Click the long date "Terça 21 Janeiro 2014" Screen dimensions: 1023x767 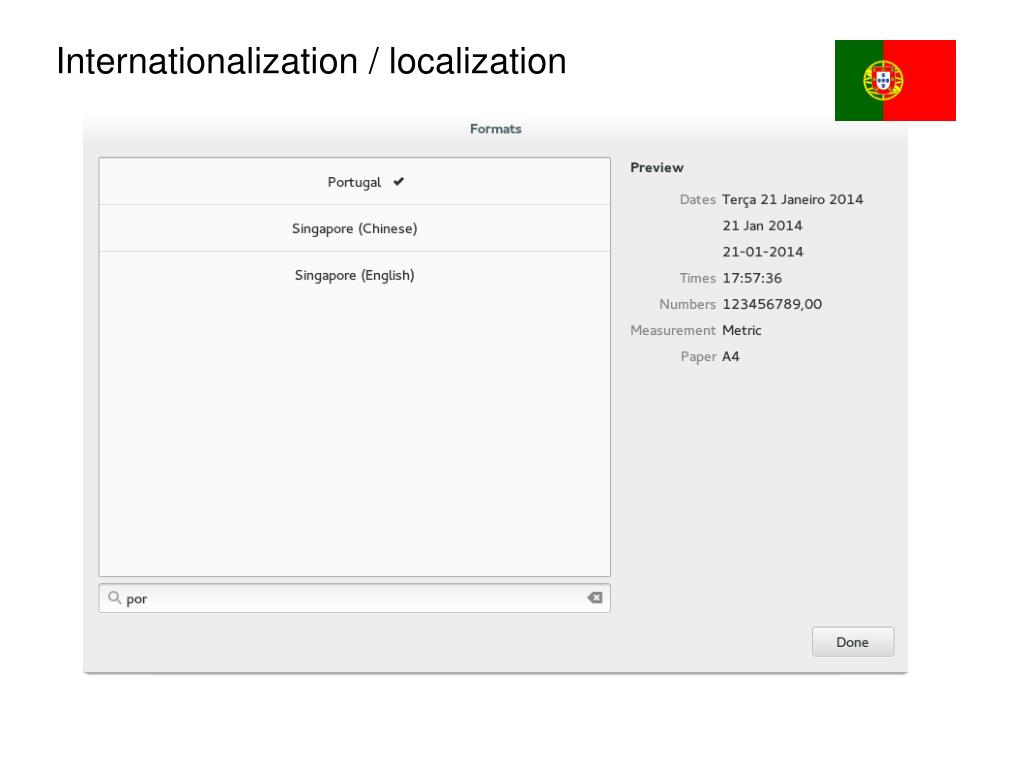[792, 200]
